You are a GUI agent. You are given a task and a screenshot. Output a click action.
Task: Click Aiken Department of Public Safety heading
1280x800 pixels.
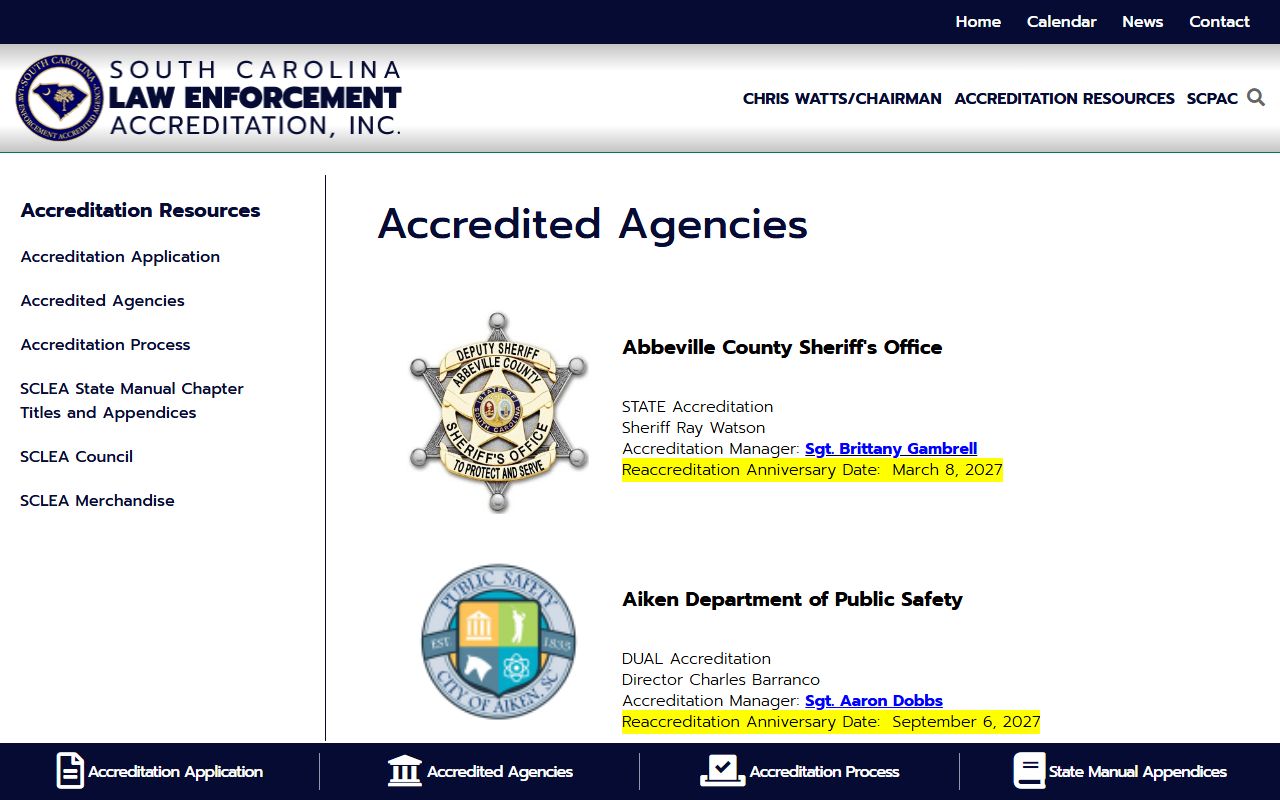click(792, 599)
